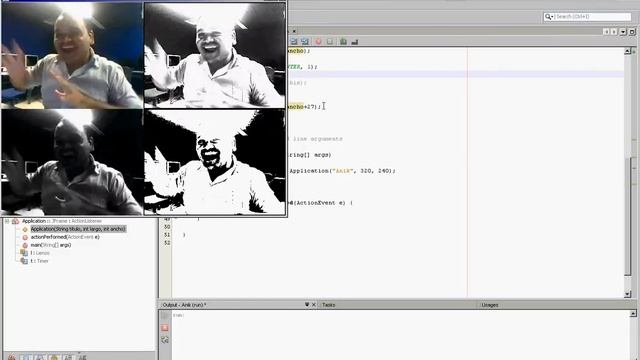Screen dimensions: 640x360
Task: Click the red stop button in Output
Action: [165, 328]
